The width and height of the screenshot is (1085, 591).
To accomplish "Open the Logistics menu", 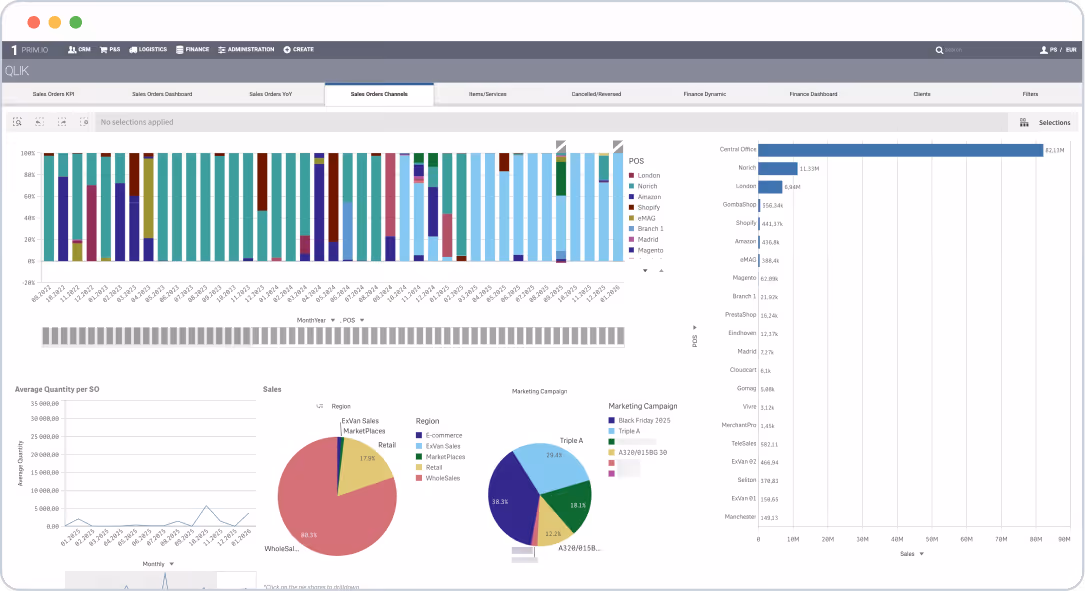I will [x=148, y=50].
